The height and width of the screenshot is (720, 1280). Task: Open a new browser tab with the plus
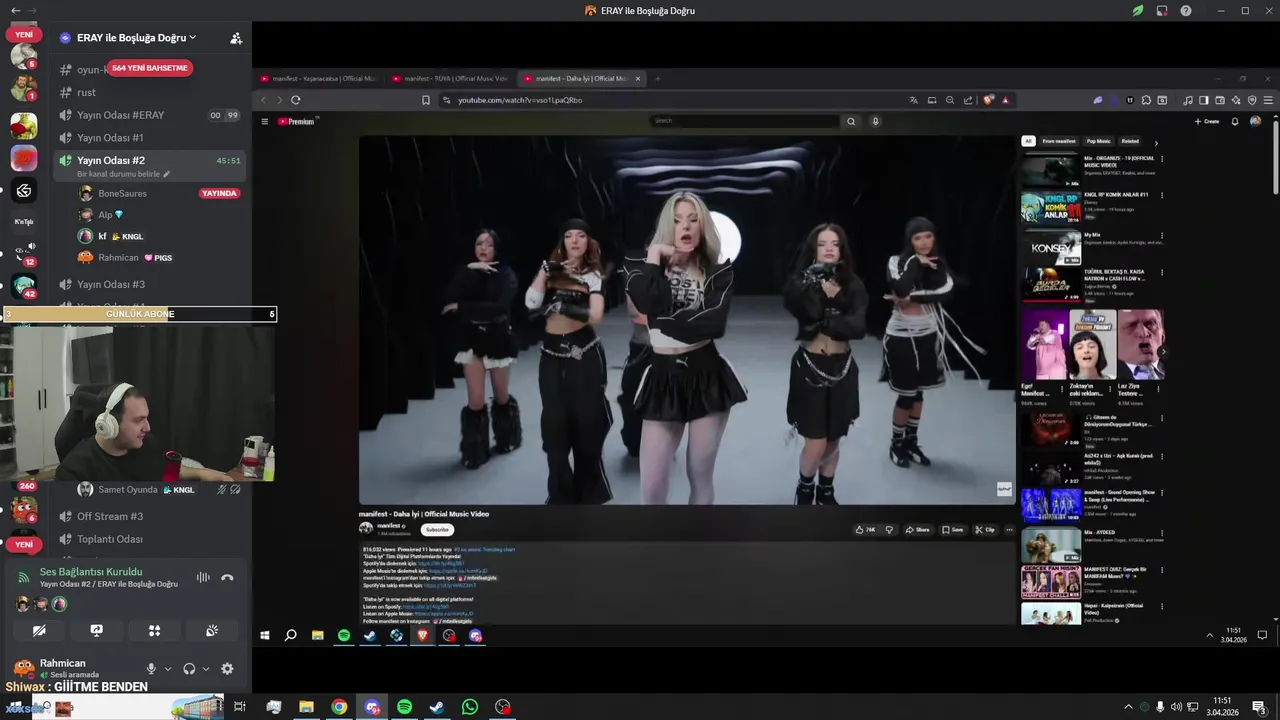pos(657,78)
